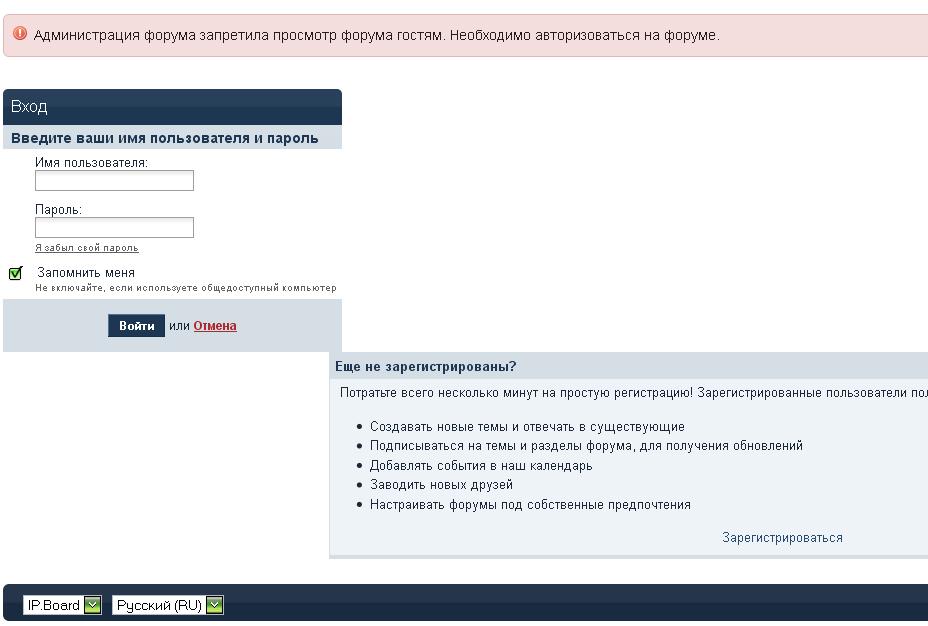Focus the "Пароль" input field
Viewport: 928px width, 626px height.
114,228
